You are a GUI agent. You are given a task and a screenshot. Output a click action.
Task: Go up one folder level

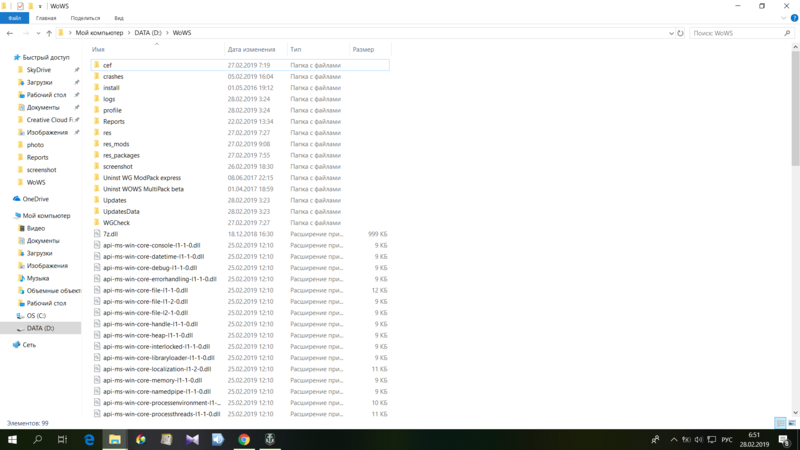(x=49, y=33)
